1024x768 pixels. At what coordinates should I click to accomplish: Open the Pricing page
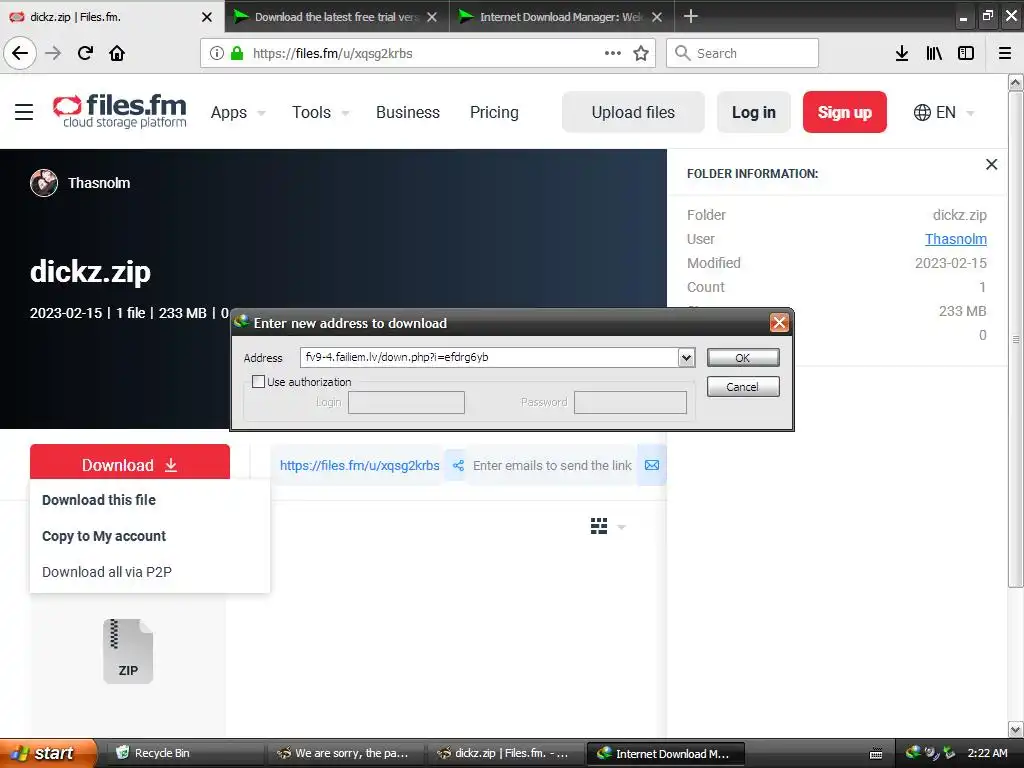494,112
